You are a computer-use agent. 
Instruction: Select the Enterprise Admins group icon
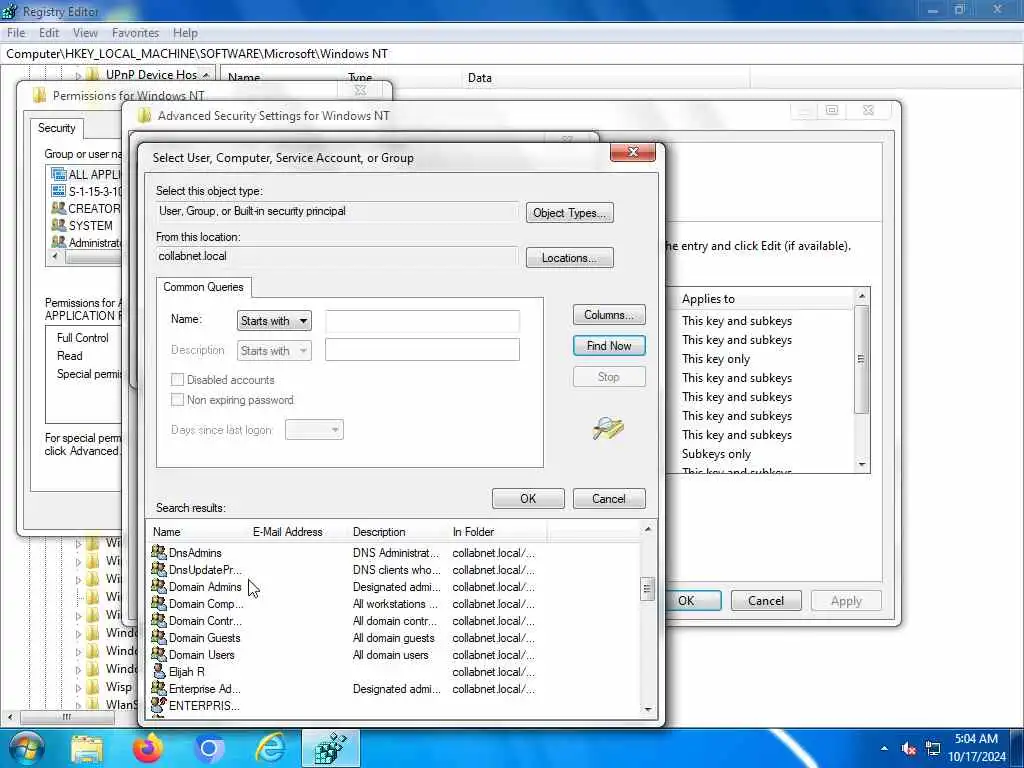159,688
